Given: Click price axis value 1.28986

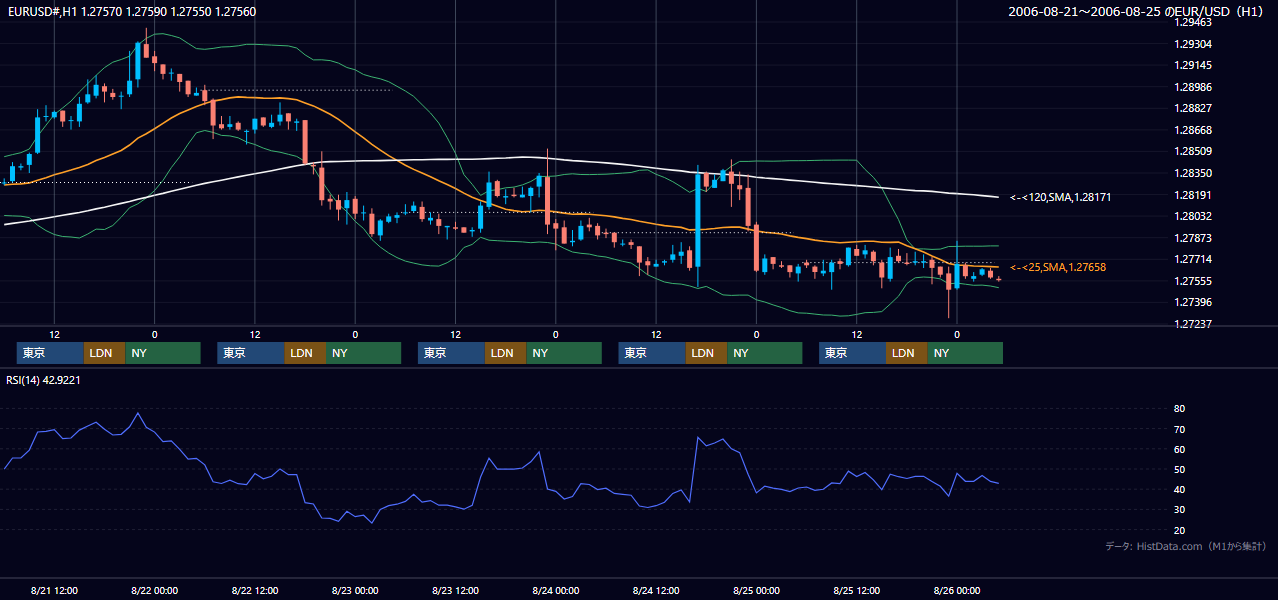Looking at the screenshot, I should (1192, 87).
